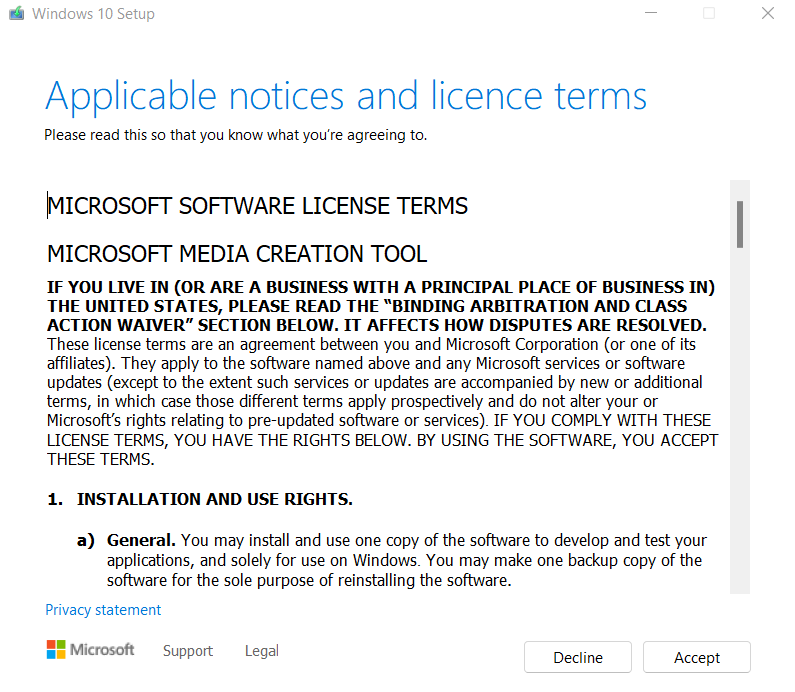Open the Support link in footer
795x692 pixels.
point(188,651)
